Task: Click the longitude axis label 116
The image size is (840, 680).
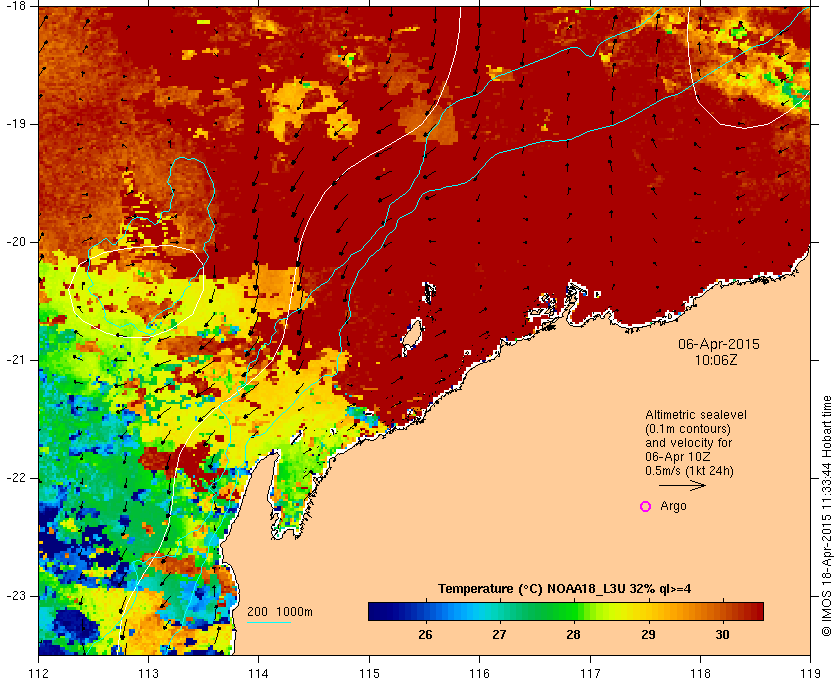Action: tap(479, 673)
